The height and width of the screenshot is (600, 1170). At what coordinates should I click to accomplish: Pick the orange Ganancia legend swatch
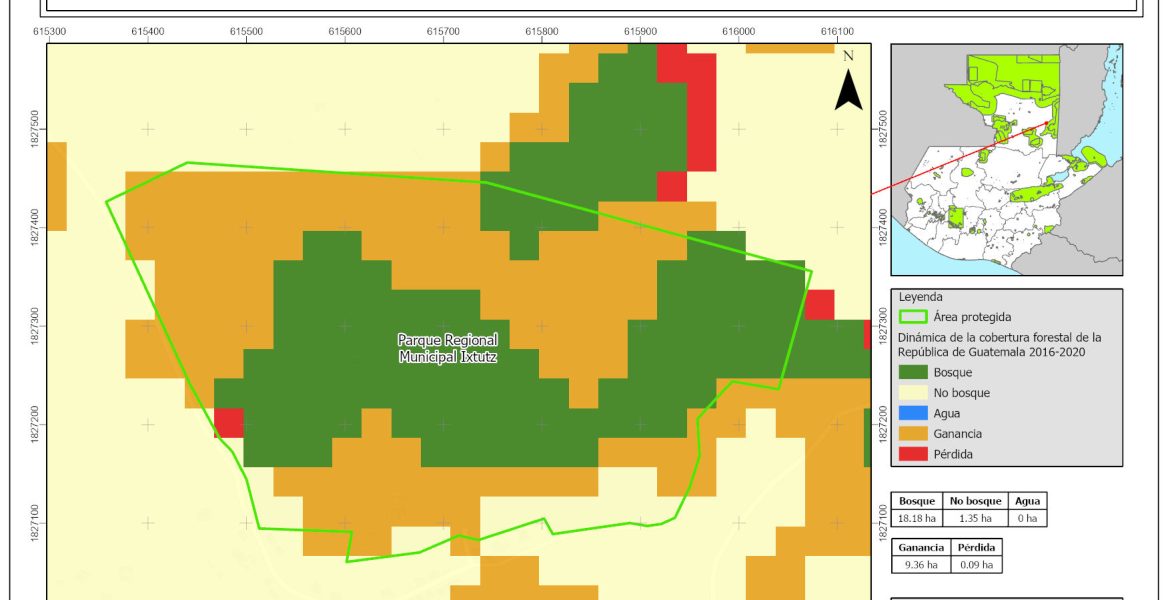914,434
